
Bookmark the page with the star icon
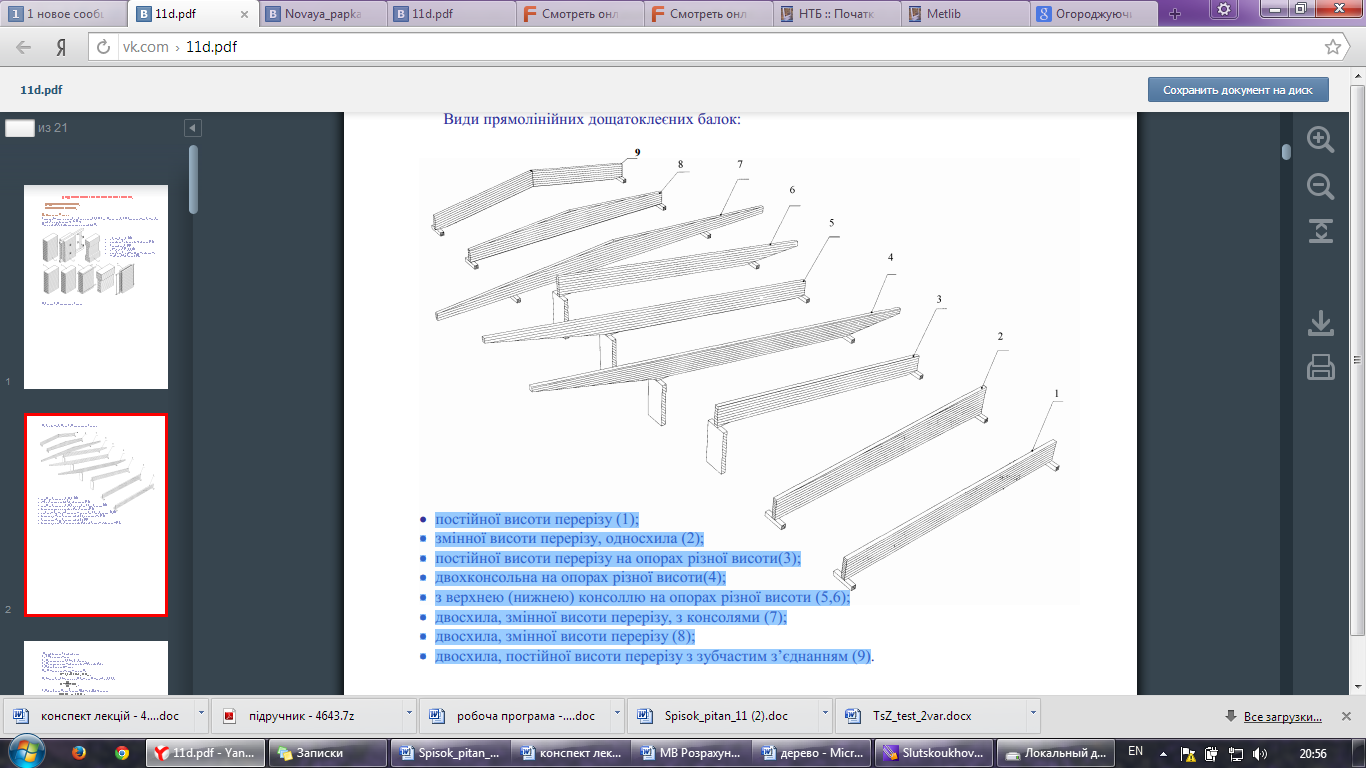pyautogui.click(x=1332, y=47)
